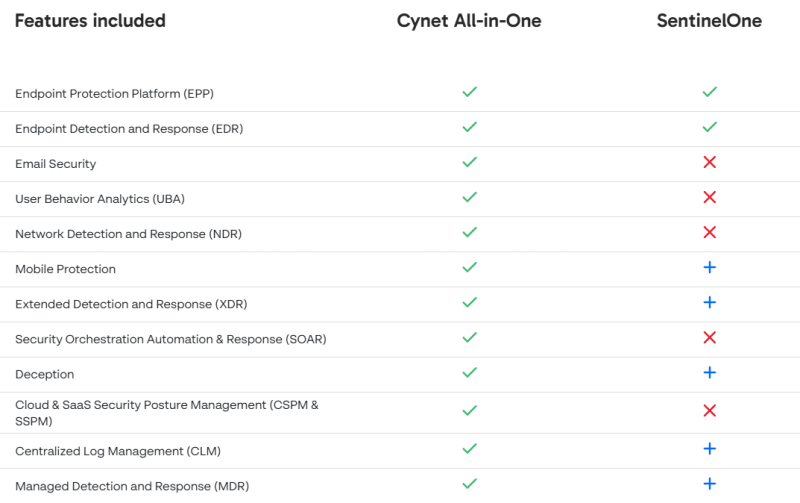Click Cynet's checkmark for Network Detection and Response
Viewport: 800px width, 503px height.
[469, 232]
